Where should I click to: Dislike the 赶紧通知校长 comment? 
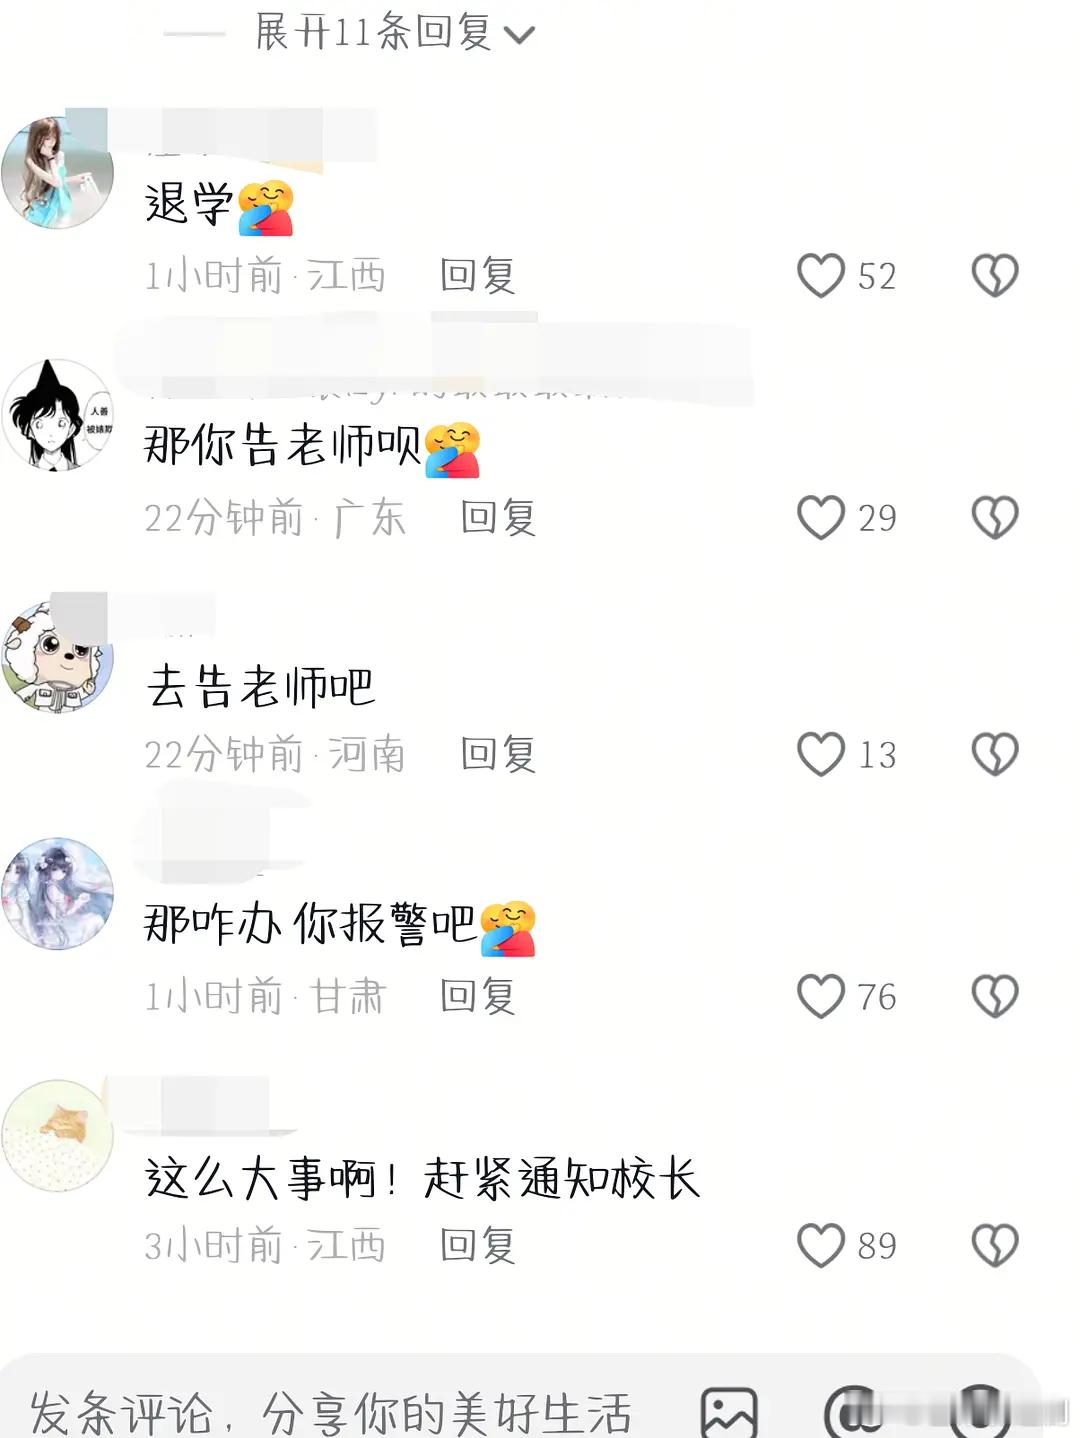(995, 1245)
